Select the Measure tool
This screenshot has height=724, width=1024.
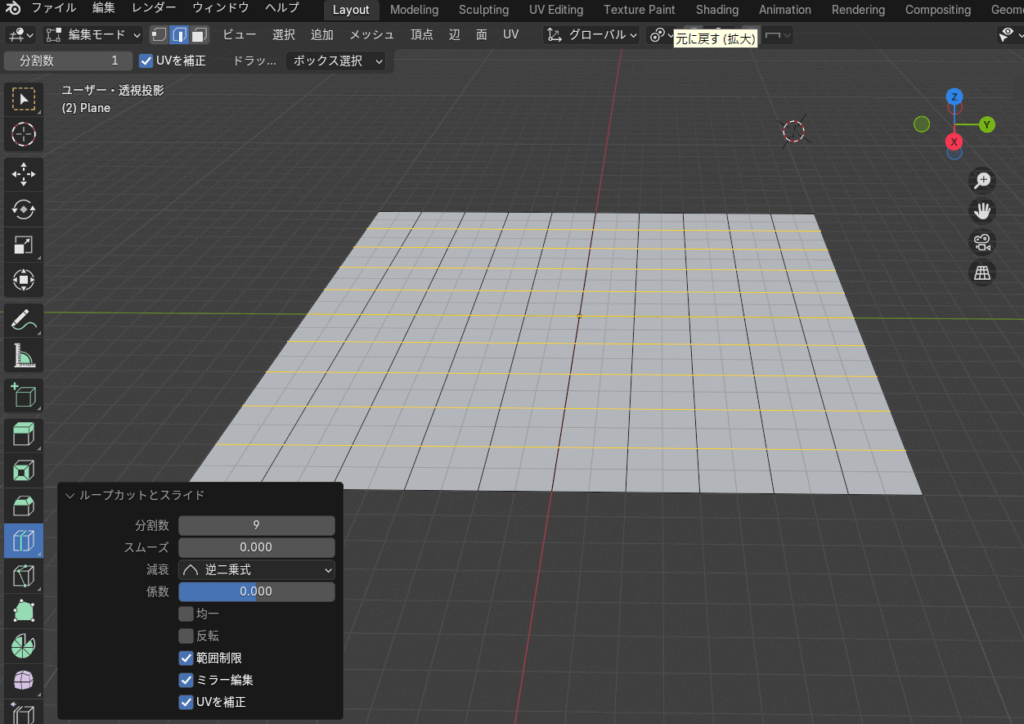(23, 355)
